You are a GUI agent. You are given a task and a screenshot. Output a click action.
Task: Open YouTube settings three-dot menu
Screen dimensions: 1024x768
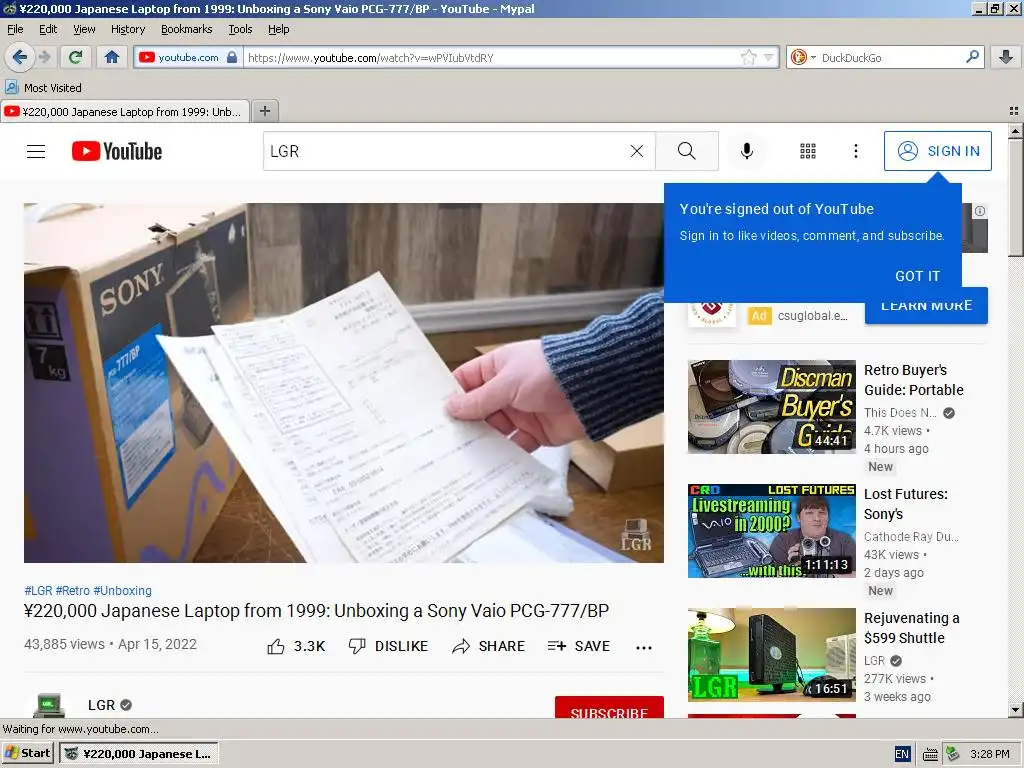tap(856, 152)
